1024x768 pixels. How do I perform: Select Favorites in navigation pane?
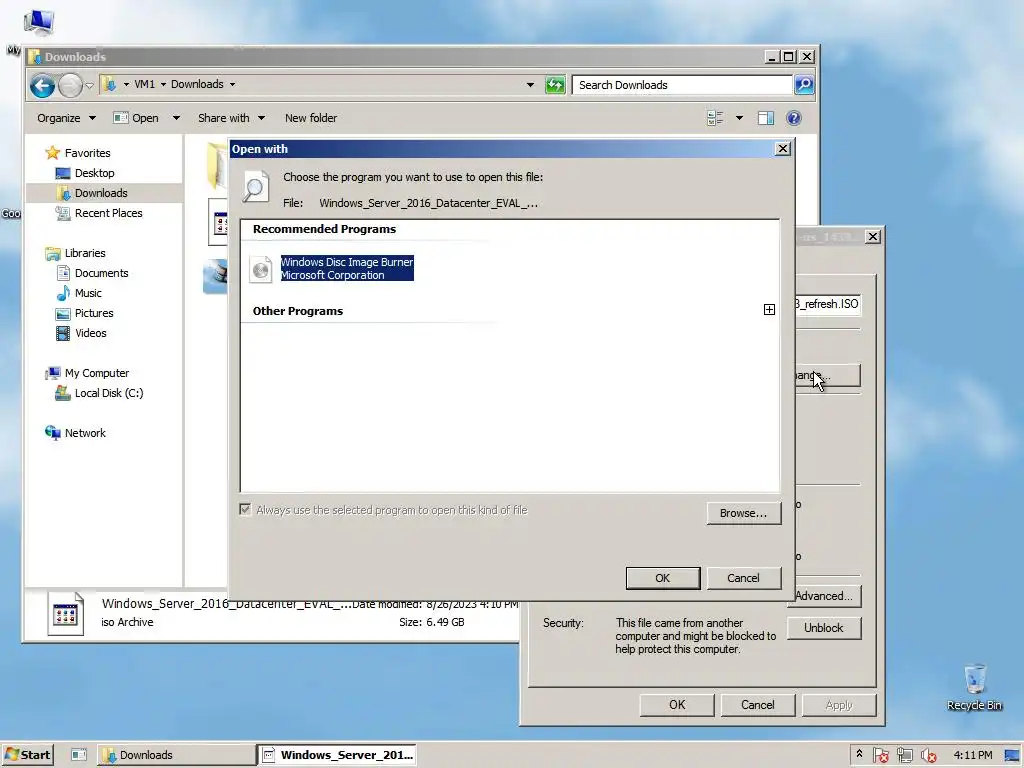[x=87, y=153]
